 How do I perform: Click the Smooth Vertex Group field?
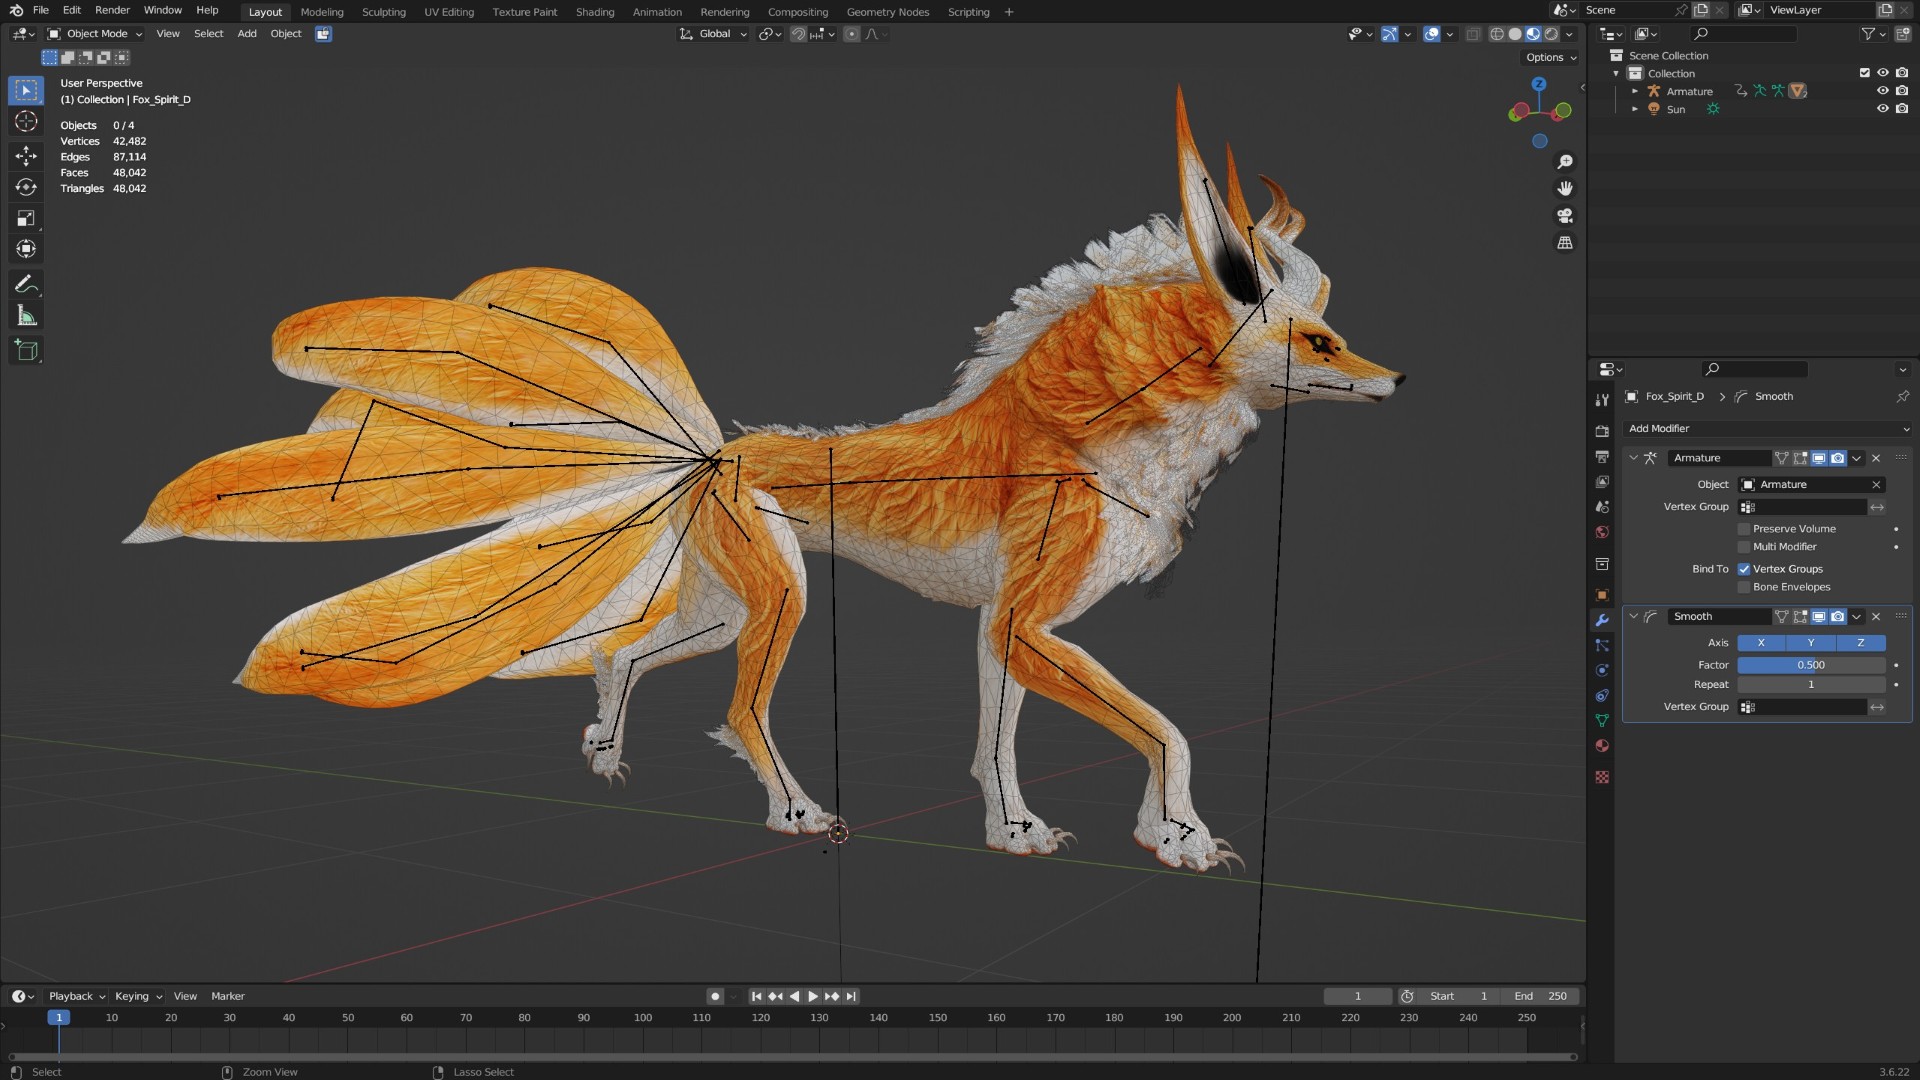1802,707
